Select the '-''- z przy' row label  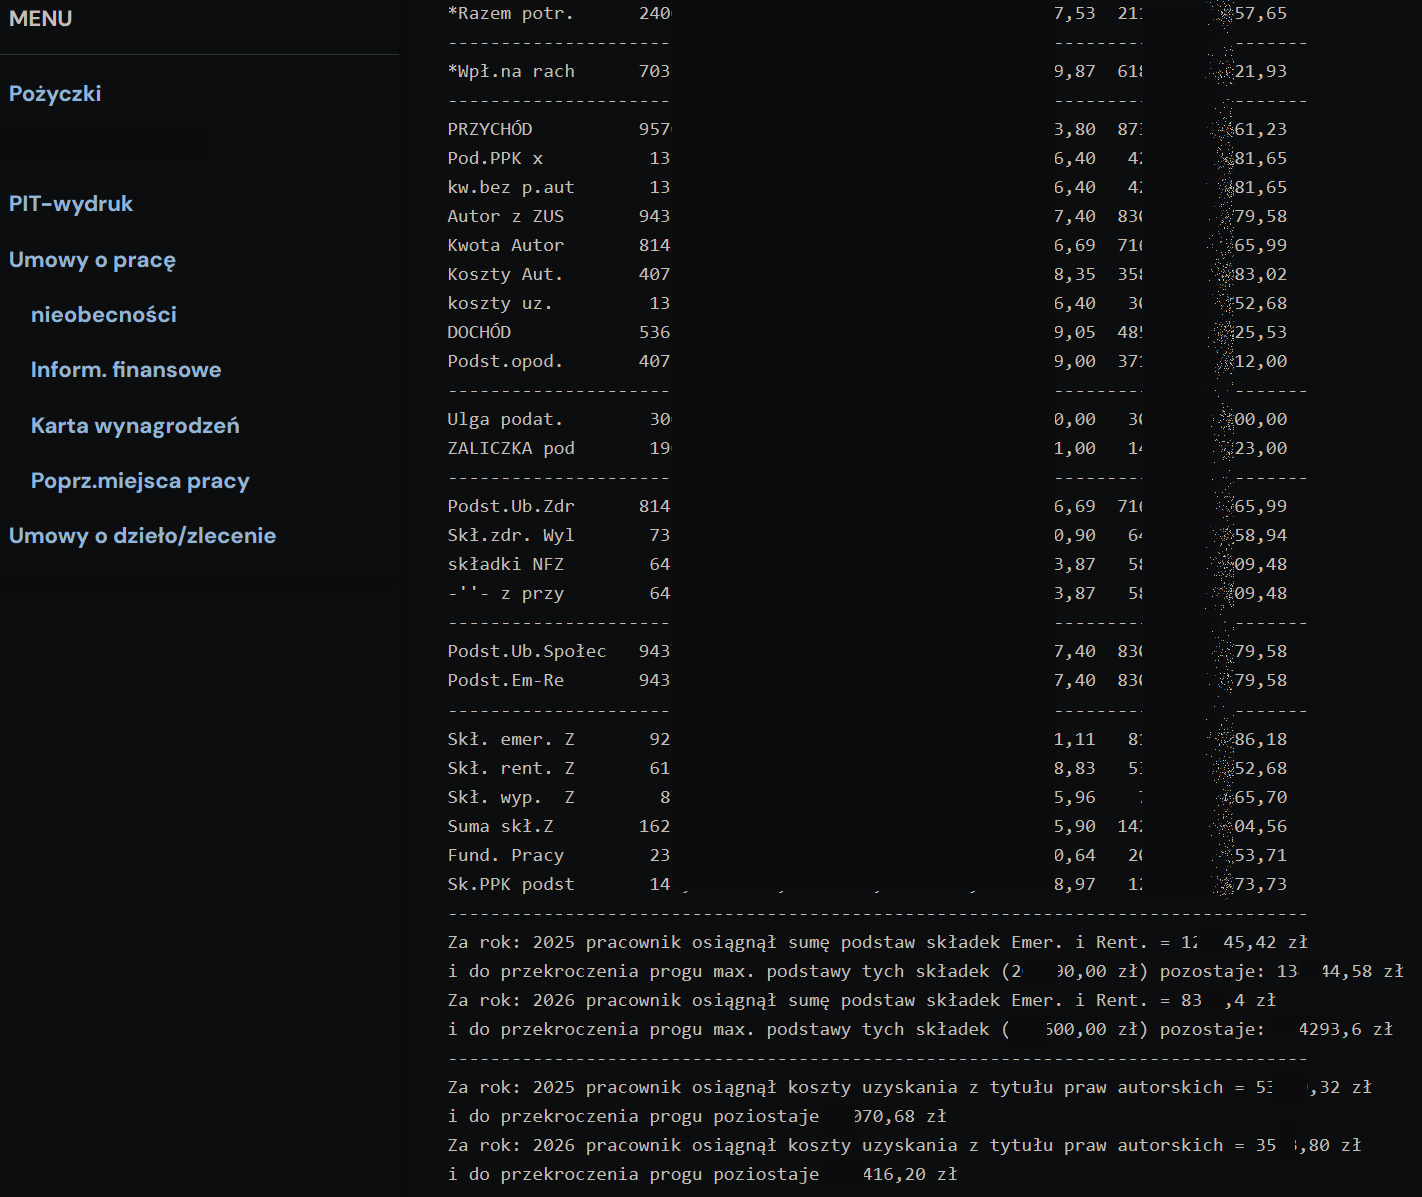click(x=506, y=593)
